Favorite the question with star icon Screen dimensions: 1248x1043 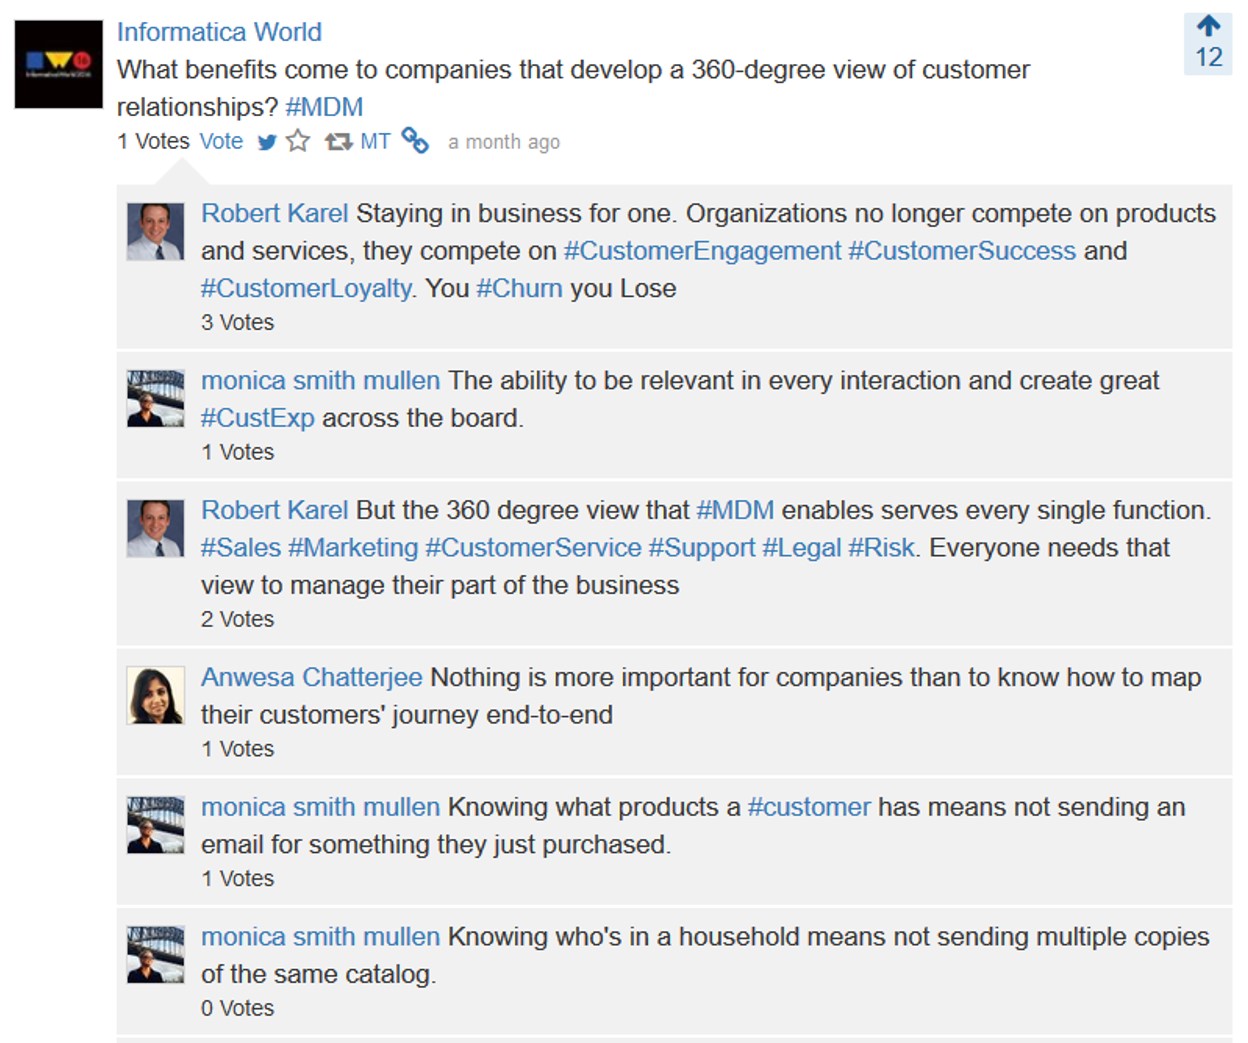pyautogui.click(x=298, y=141)
